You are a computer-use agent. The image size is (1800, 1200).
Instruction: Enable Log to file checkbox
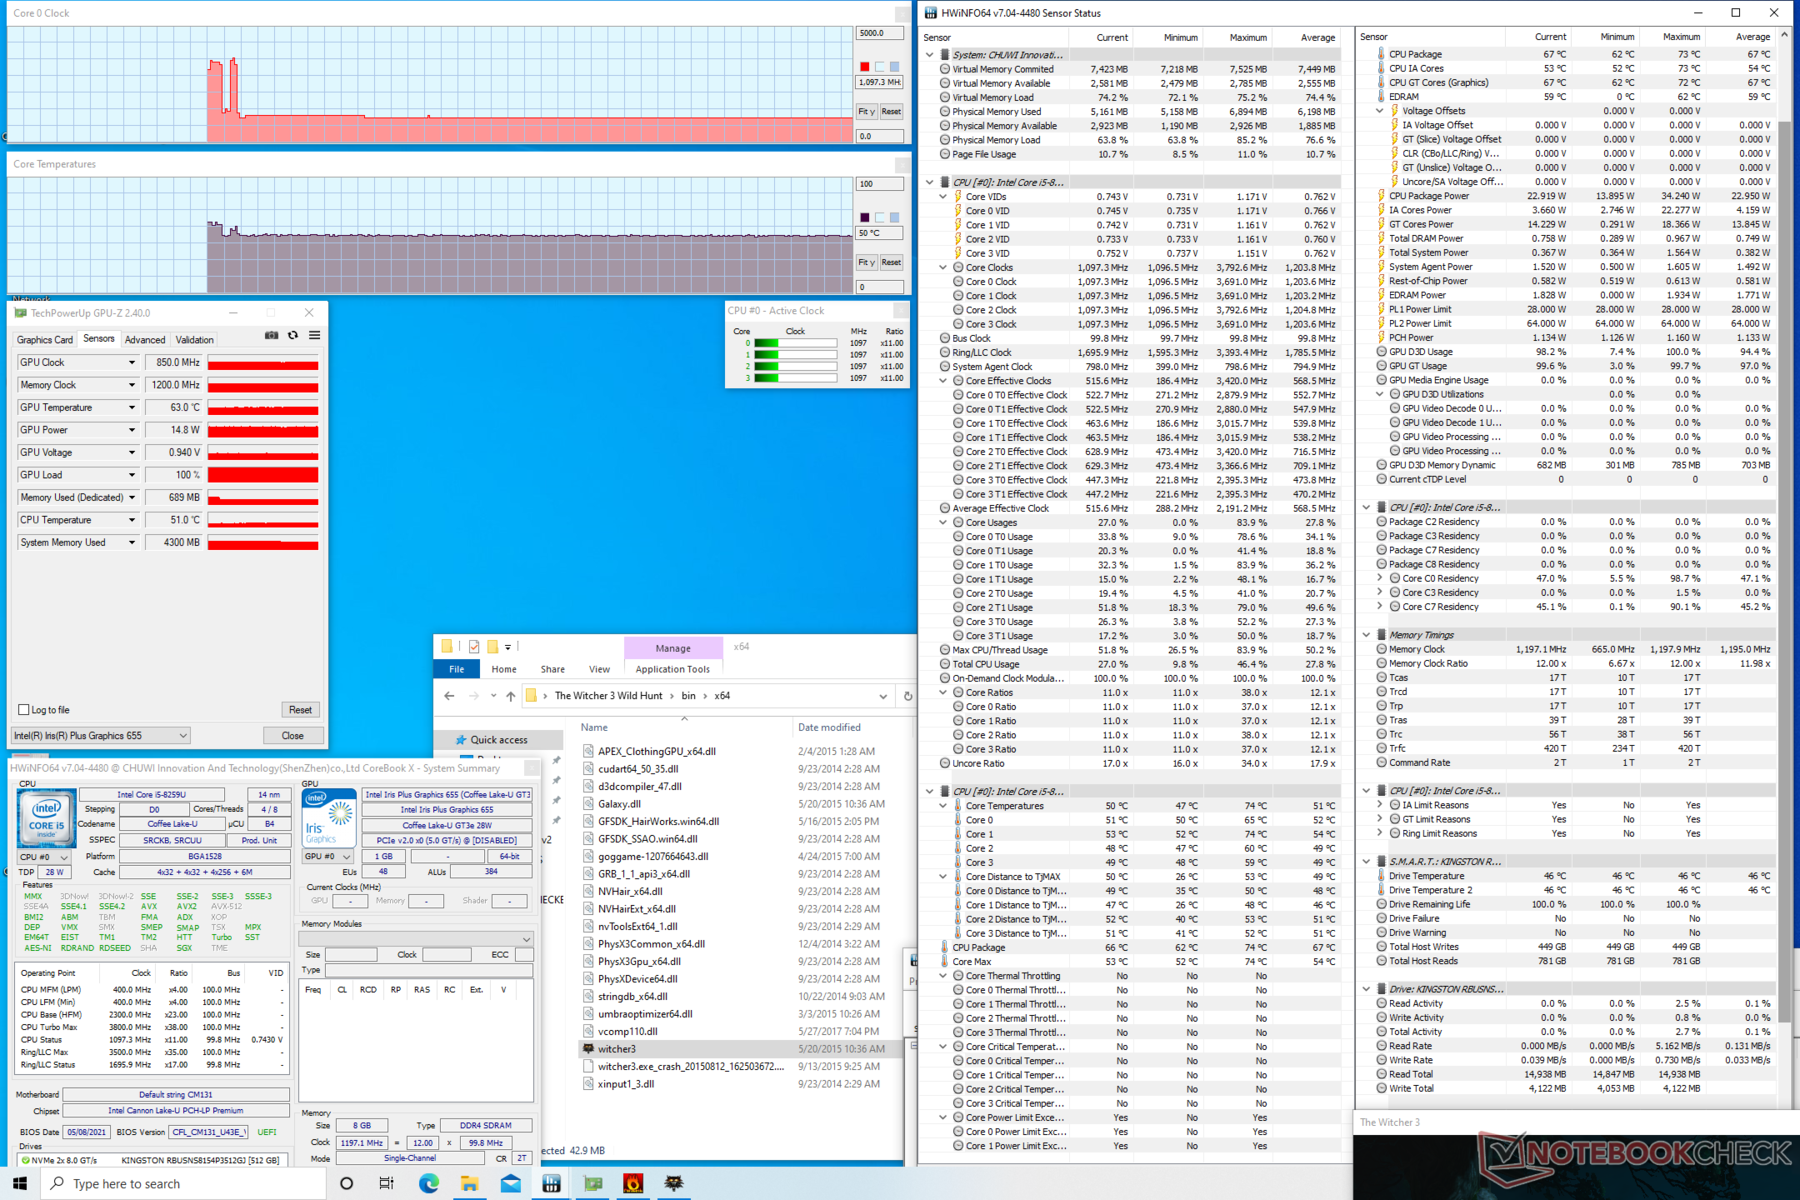point(24,710)
